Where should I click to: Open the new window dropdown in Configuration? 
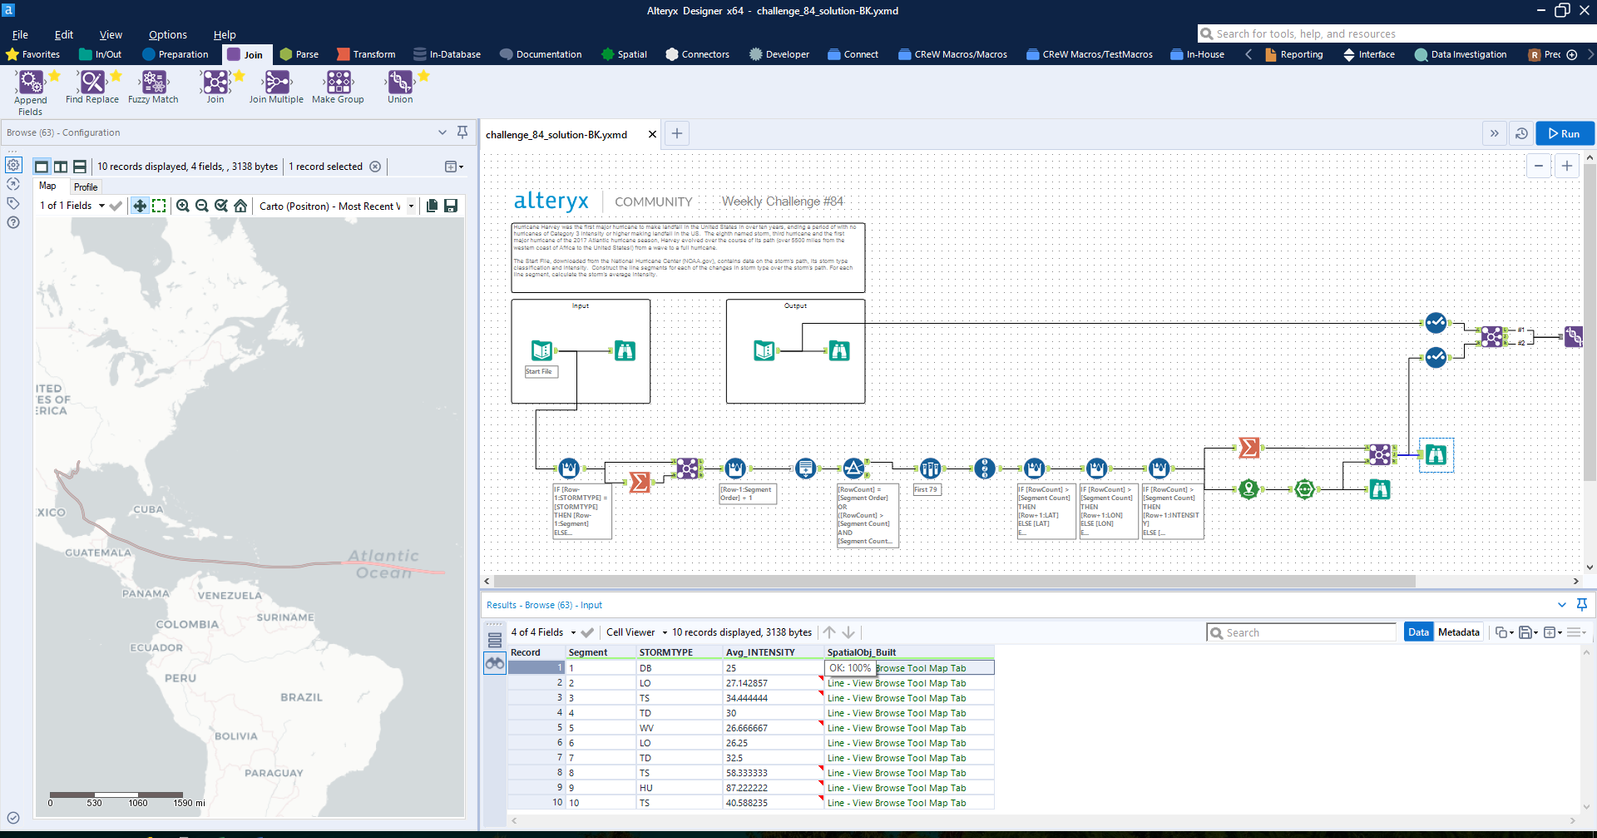[454, 167]
